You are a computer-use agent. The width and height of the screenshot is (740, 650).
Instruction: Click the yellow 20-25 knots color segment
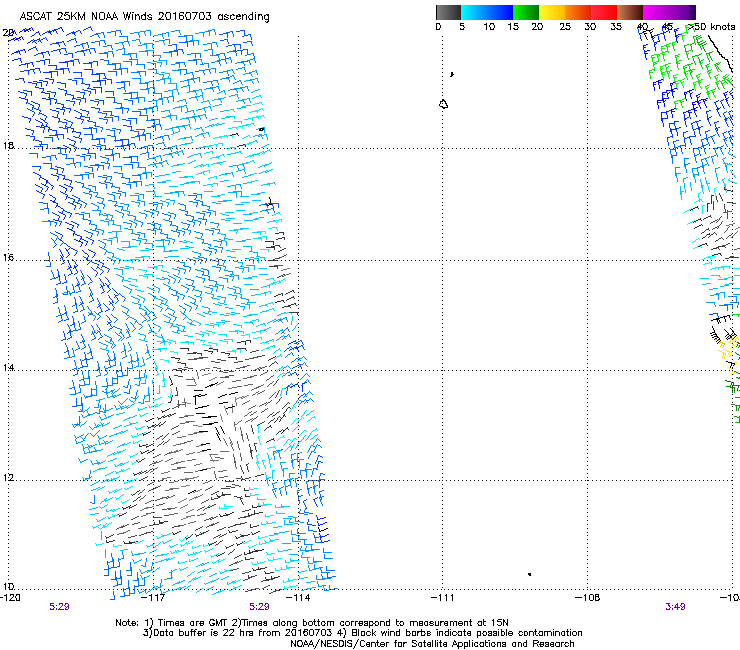coord(552,12)
